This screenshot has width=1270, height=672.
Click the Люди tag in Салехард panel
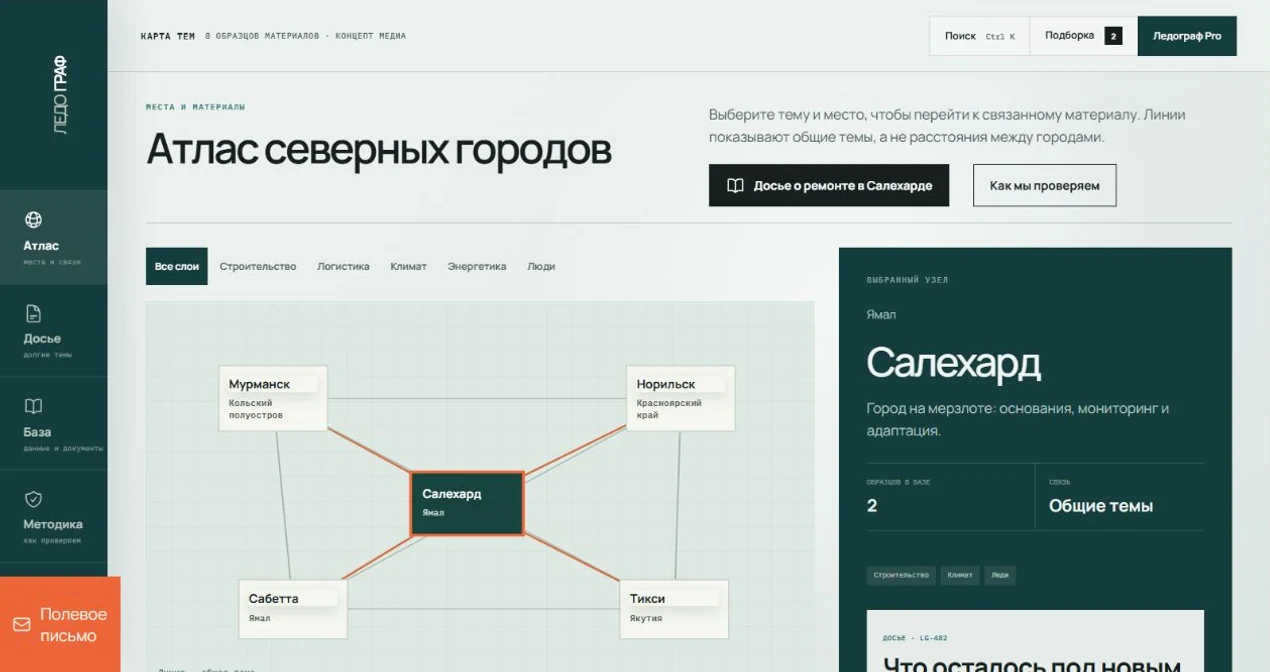pos(1000,575)
